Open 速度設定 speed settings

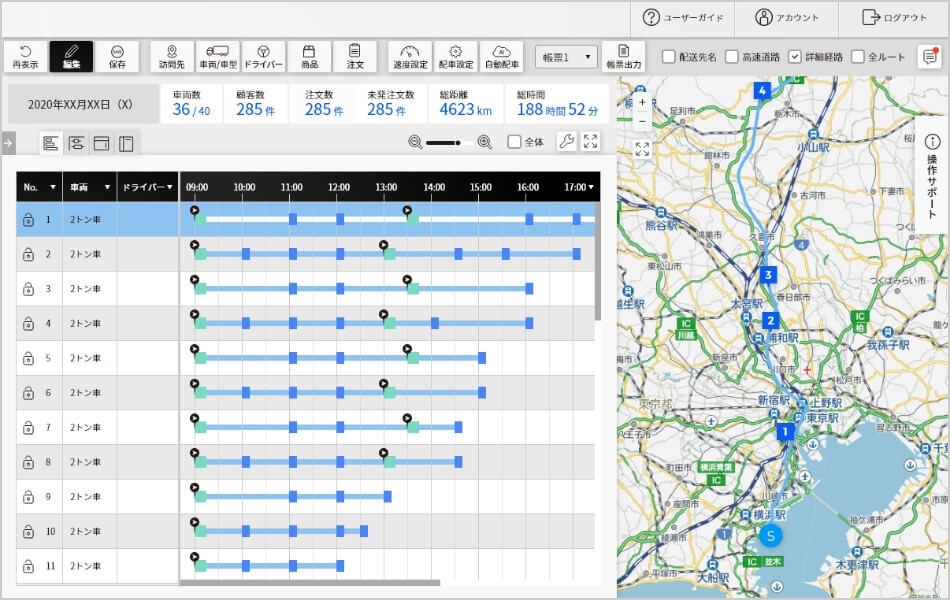pyautogui.click(x=409, y=56)
